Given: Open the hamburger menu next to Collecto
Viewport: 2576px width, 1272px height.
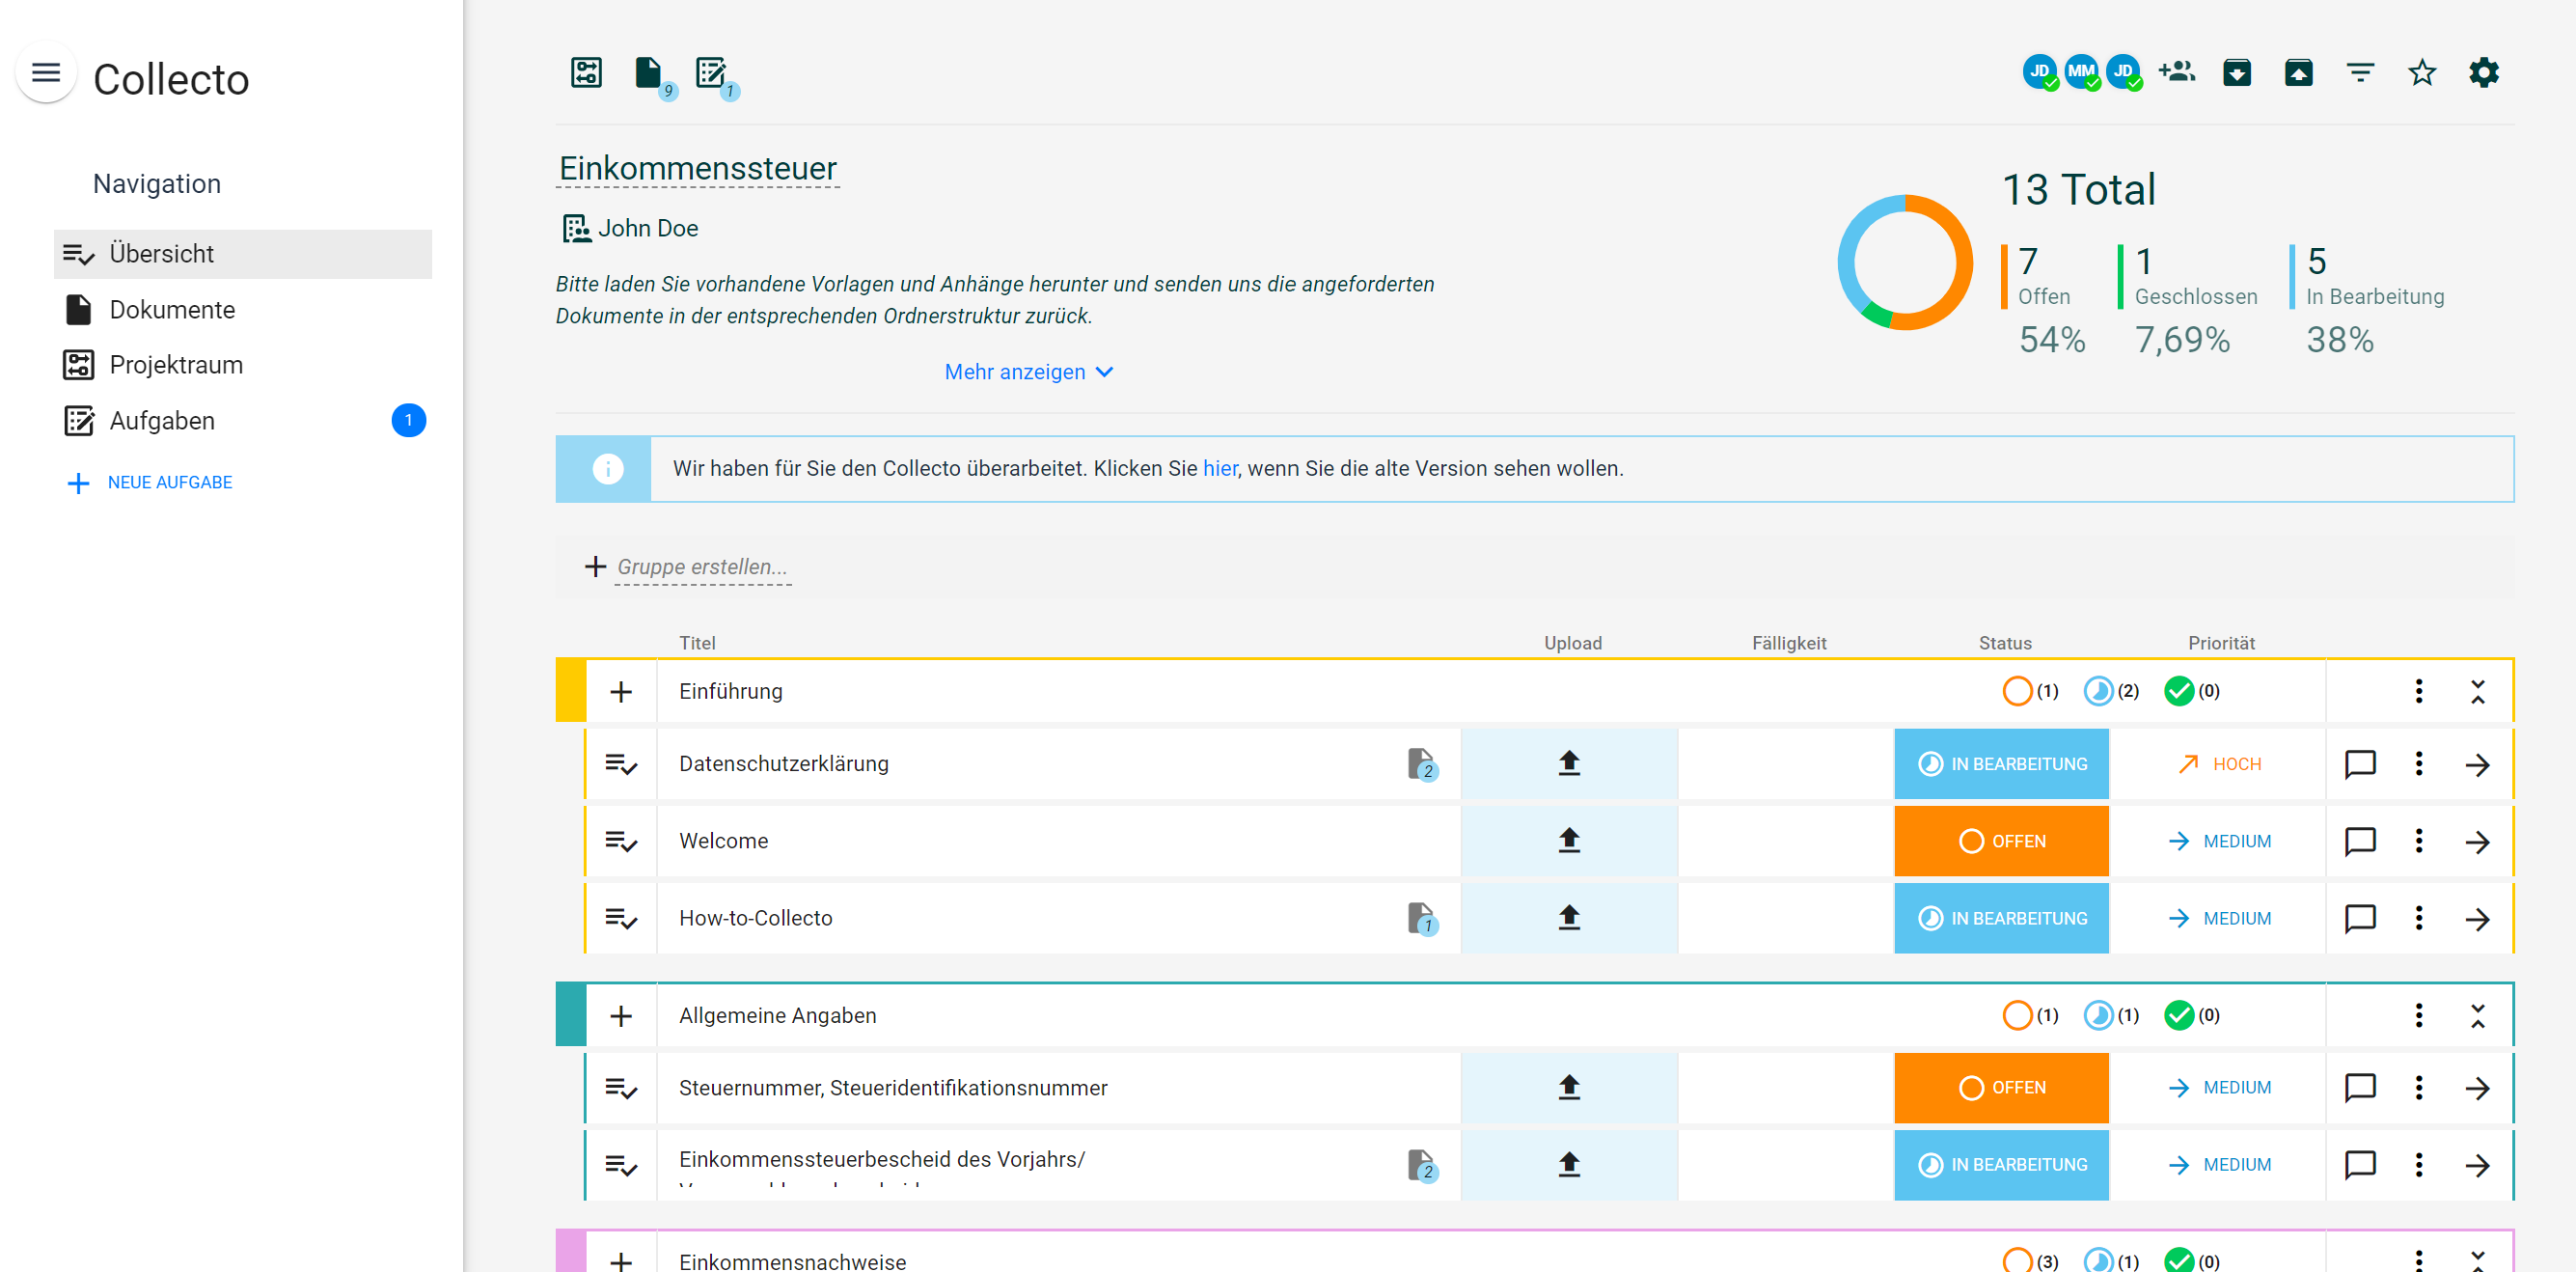Looking at the screenshot, I should 46,73.
